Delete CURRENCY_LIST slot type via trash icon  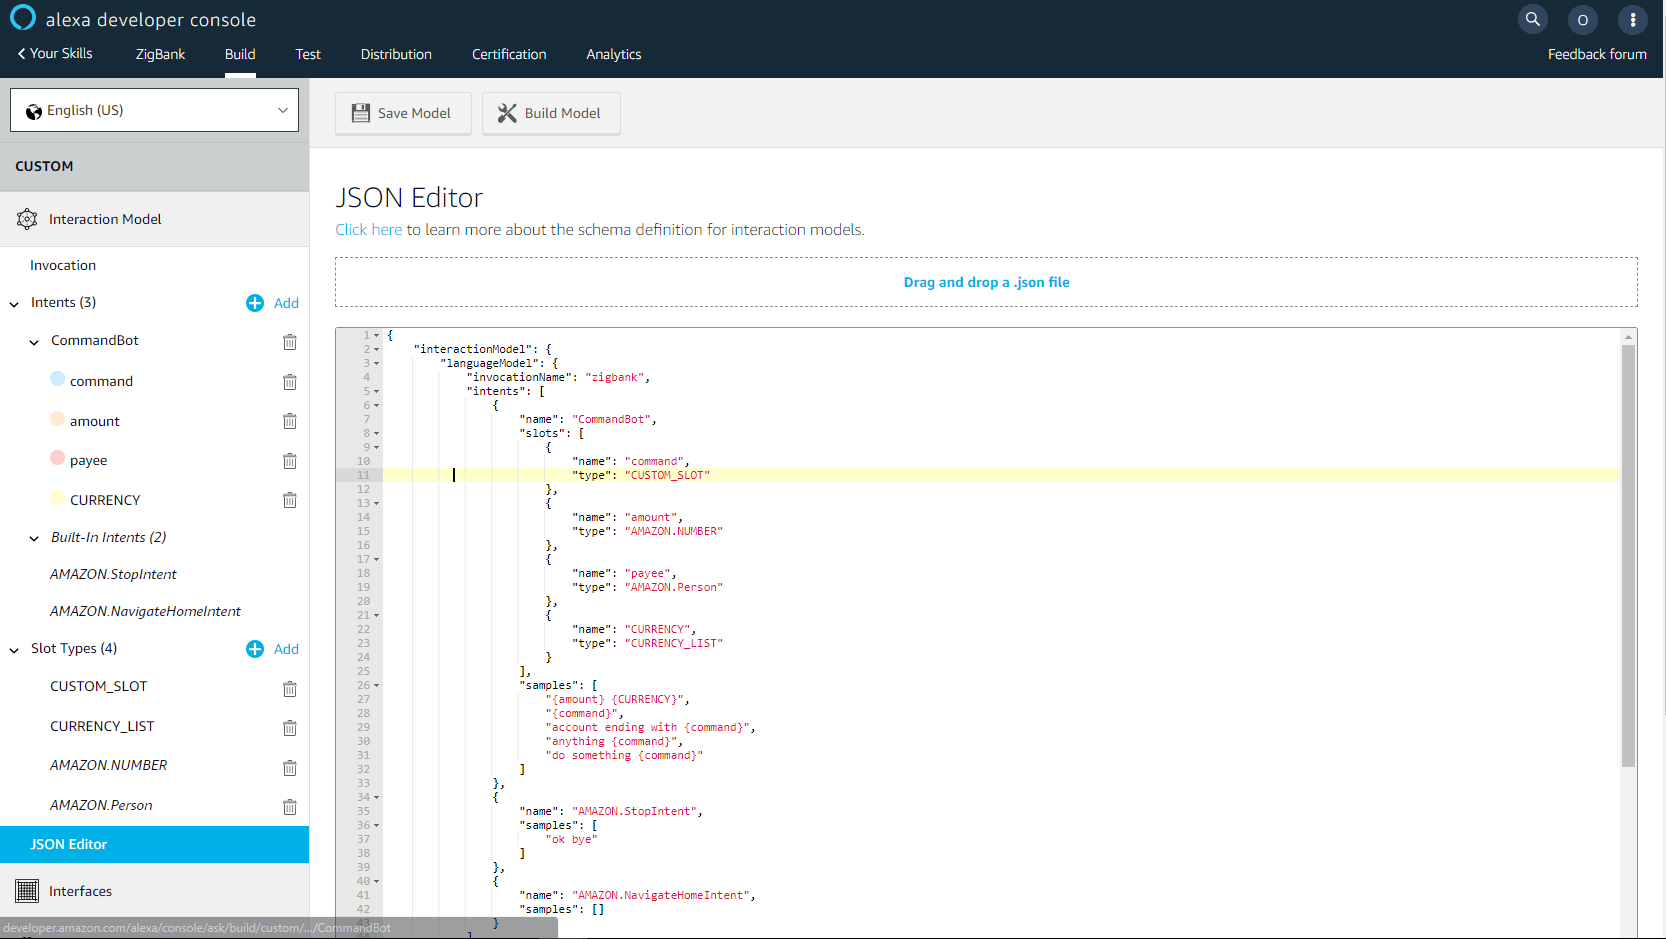(x=290, y=728)
